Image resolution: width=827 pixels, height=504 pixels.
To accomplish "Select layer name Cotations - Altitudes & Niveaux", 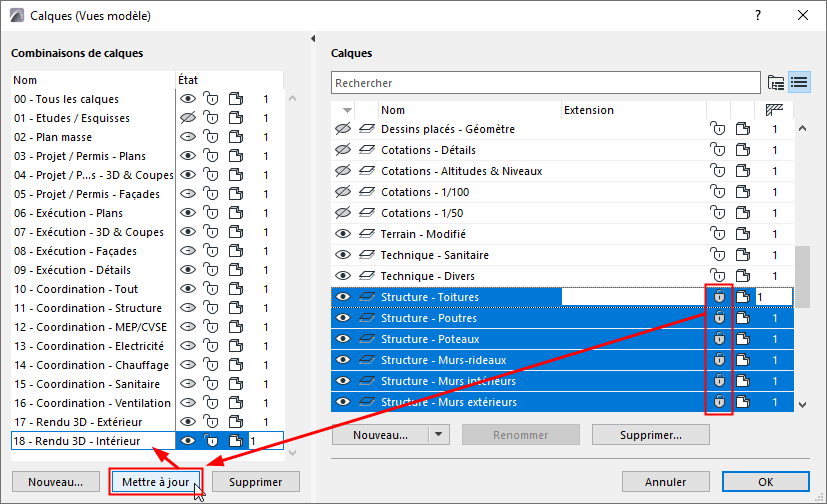I will (461, 171).
